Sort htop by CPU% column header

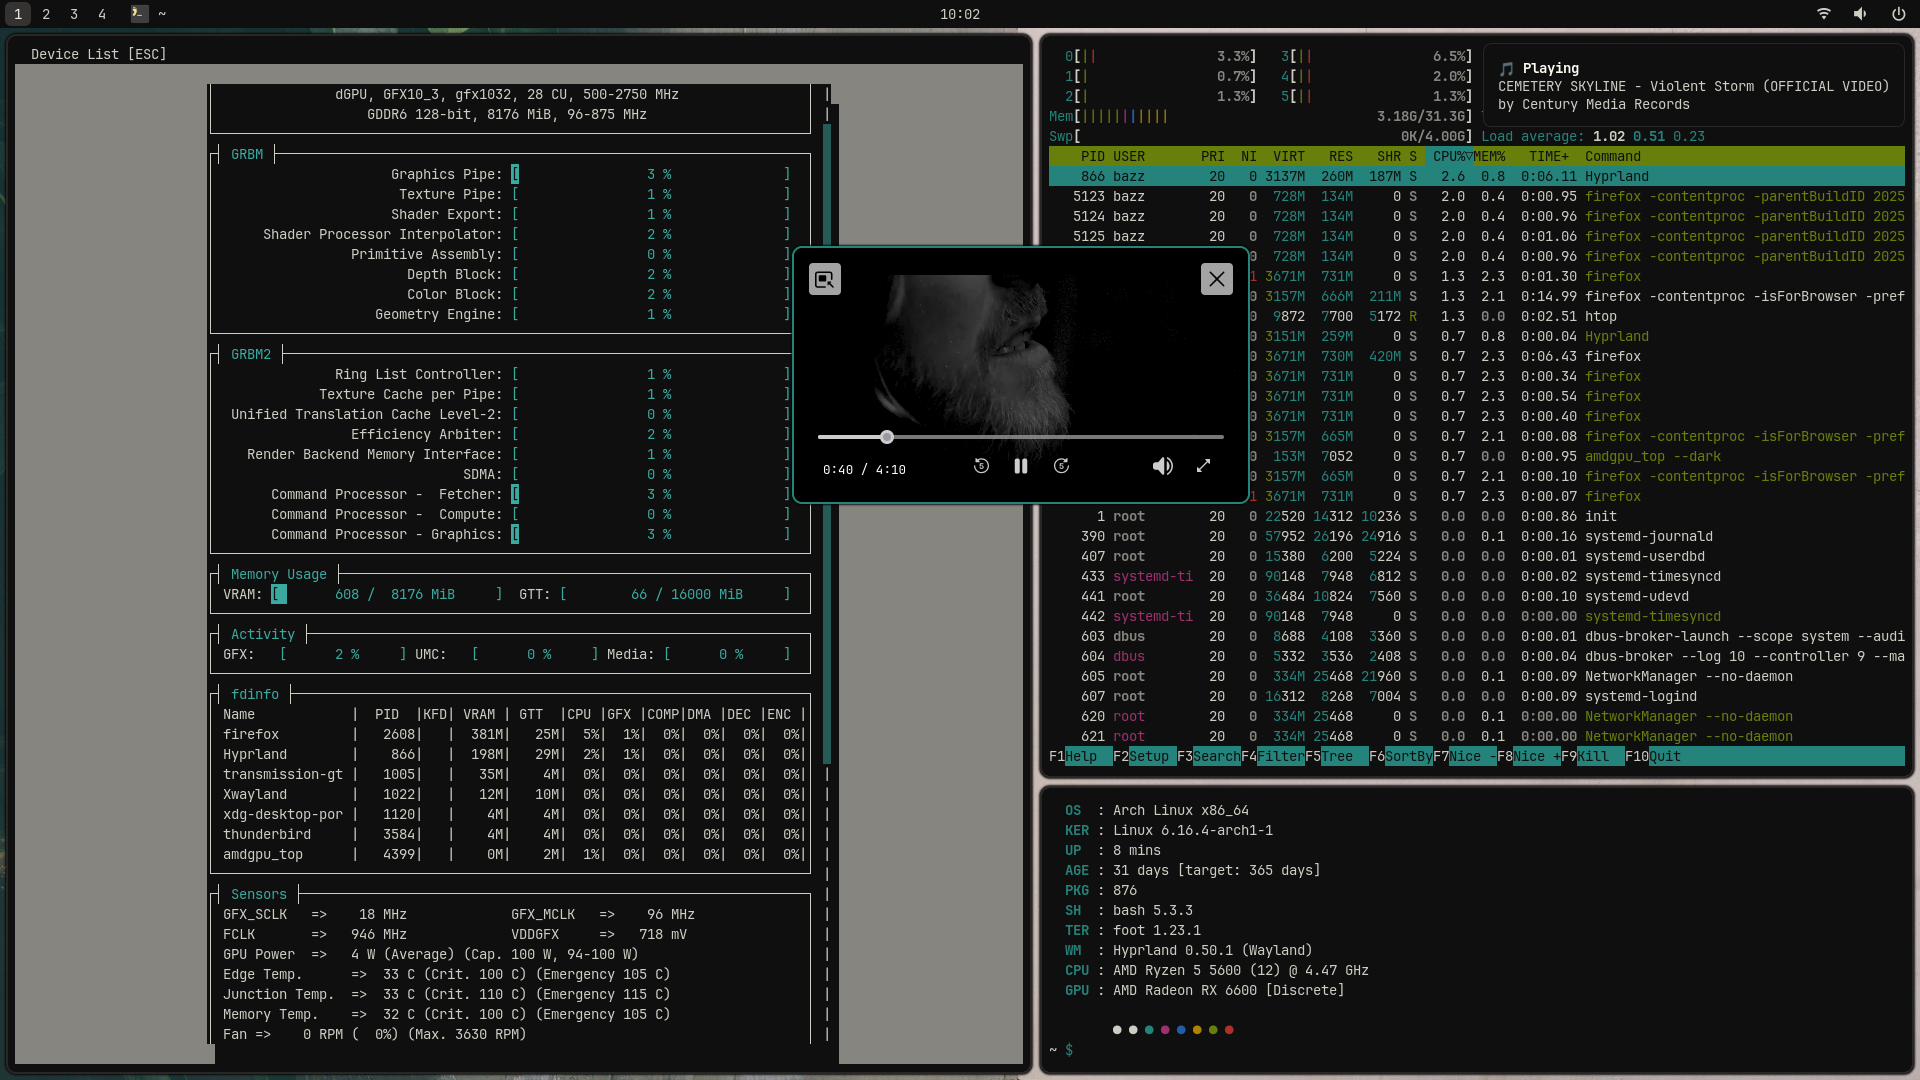pyautogui.click(x=1448, y=157)
